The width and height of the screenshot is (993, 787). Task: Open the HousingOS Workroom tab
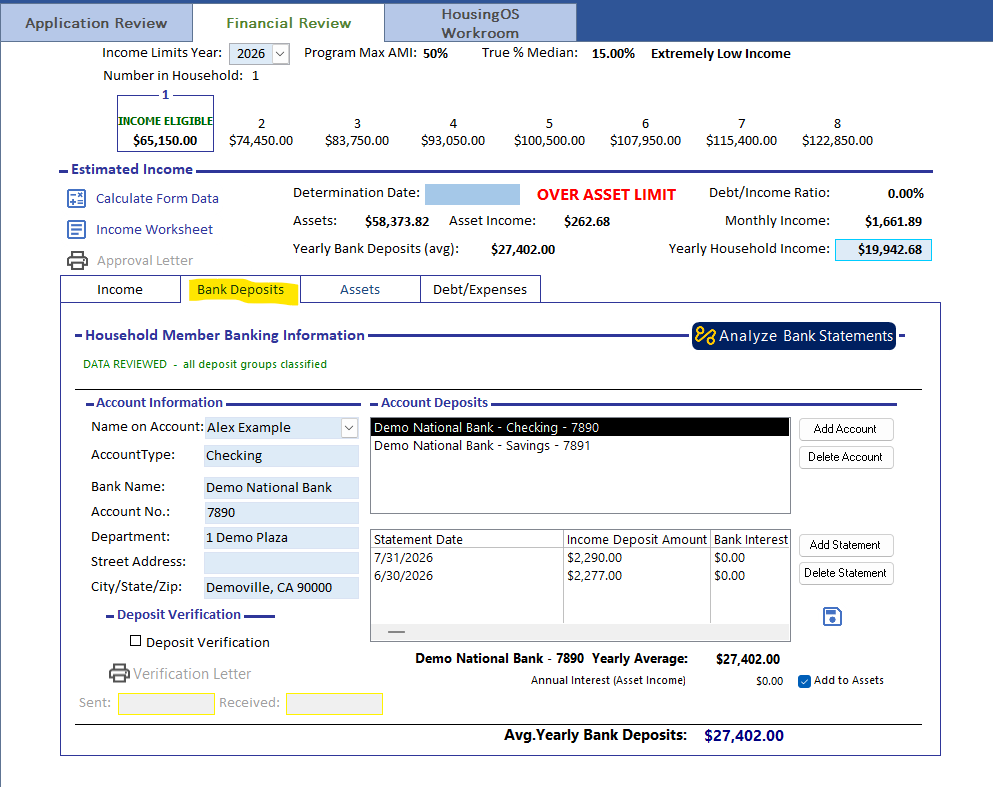480,23
